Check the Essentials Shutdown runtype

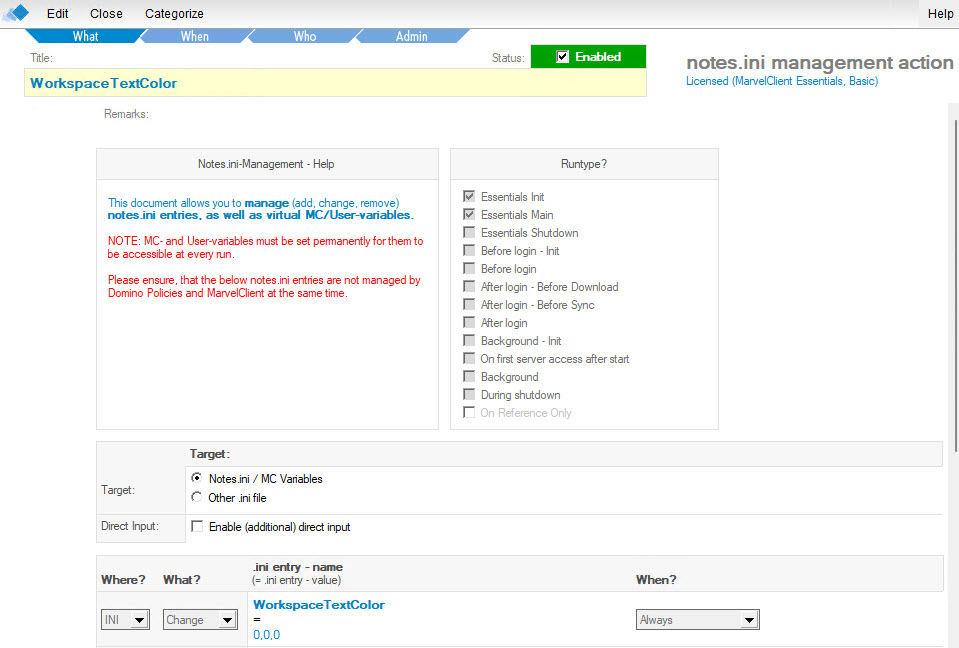pyautogui.click(x=469, y=232)
